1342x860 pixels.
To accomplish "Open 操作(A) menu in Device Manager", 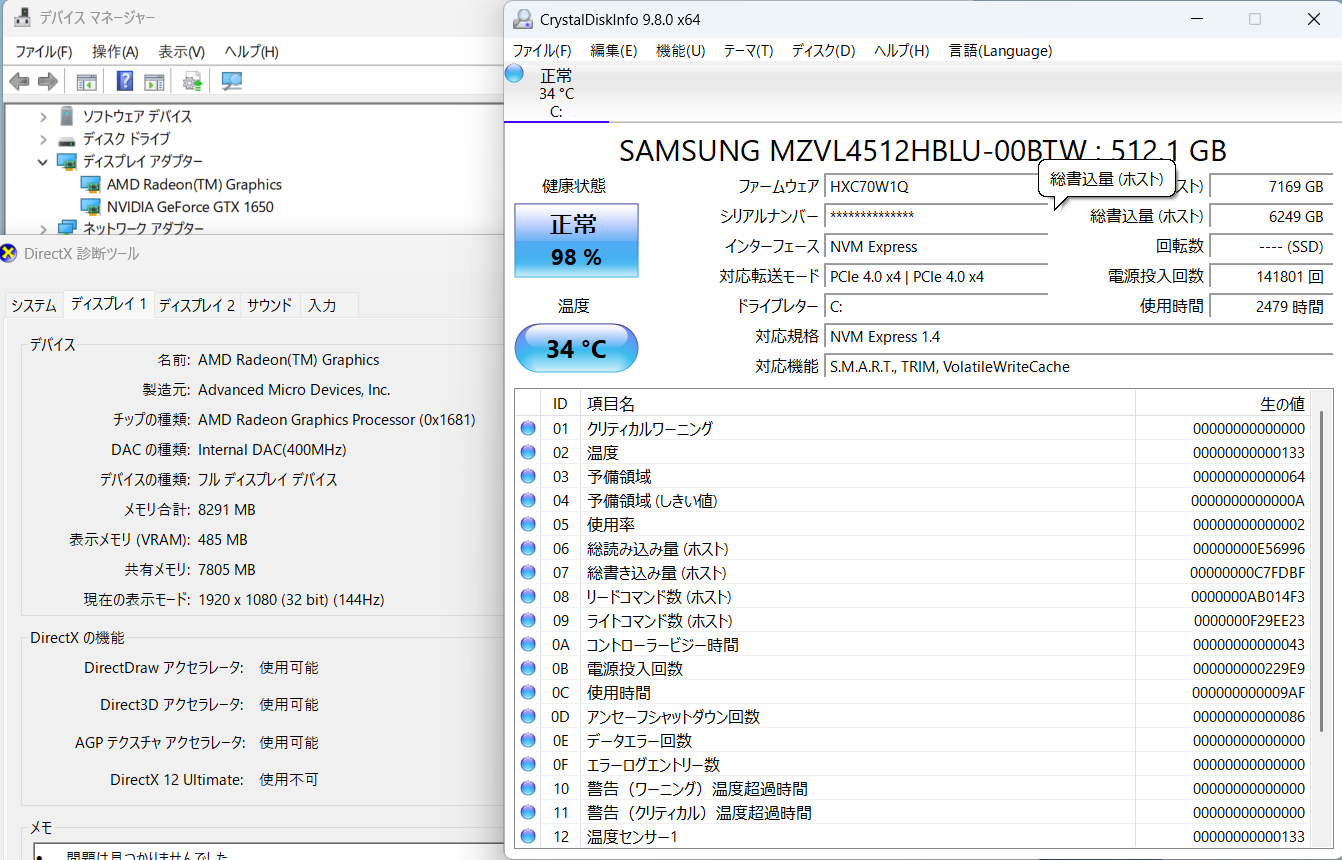I will tap(115, 52).
